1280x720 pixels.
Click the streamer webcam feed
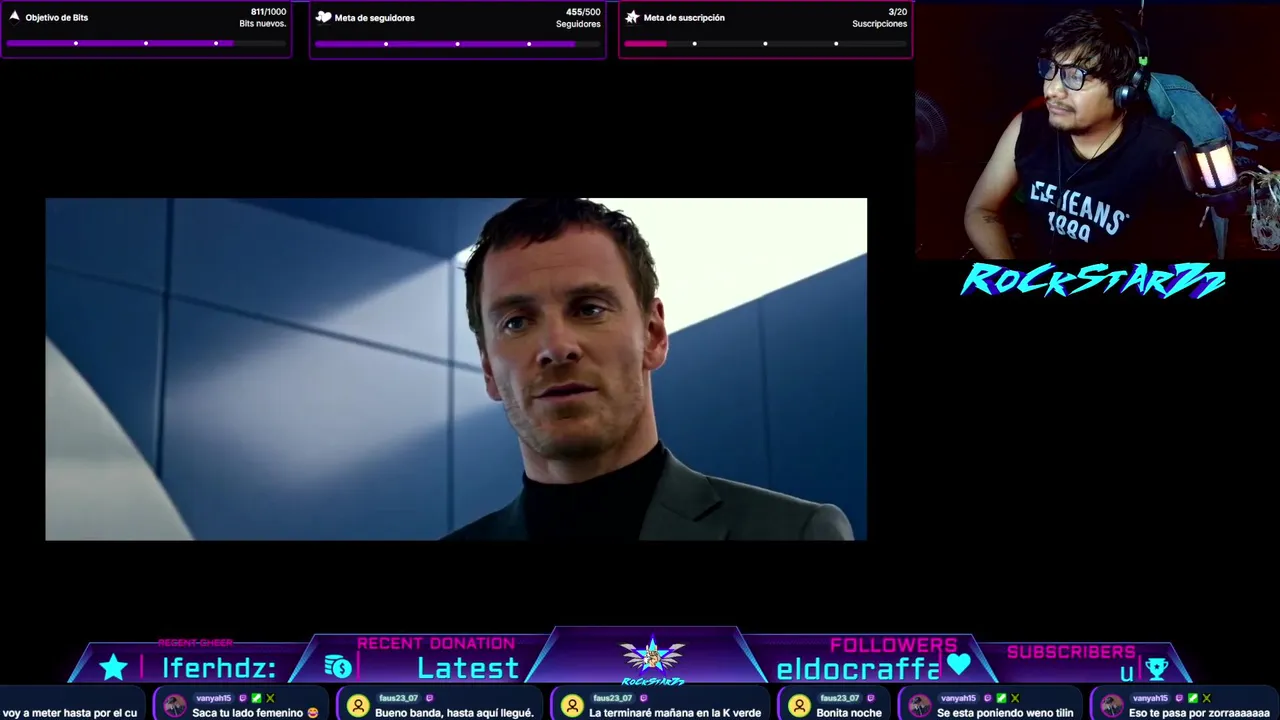point(1097,130)
